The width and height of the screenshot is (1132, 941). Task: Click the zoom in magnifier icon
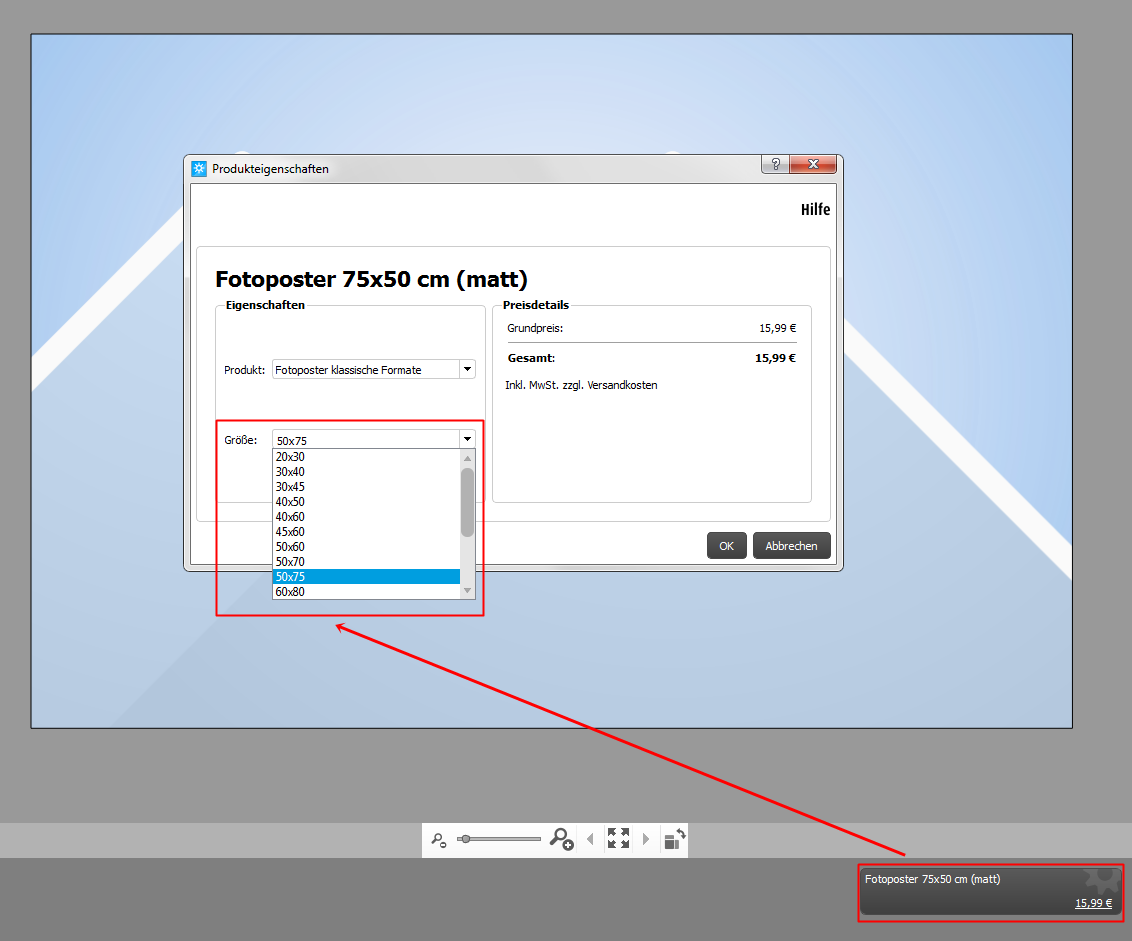pyautogui.click(x=561, y=839)
